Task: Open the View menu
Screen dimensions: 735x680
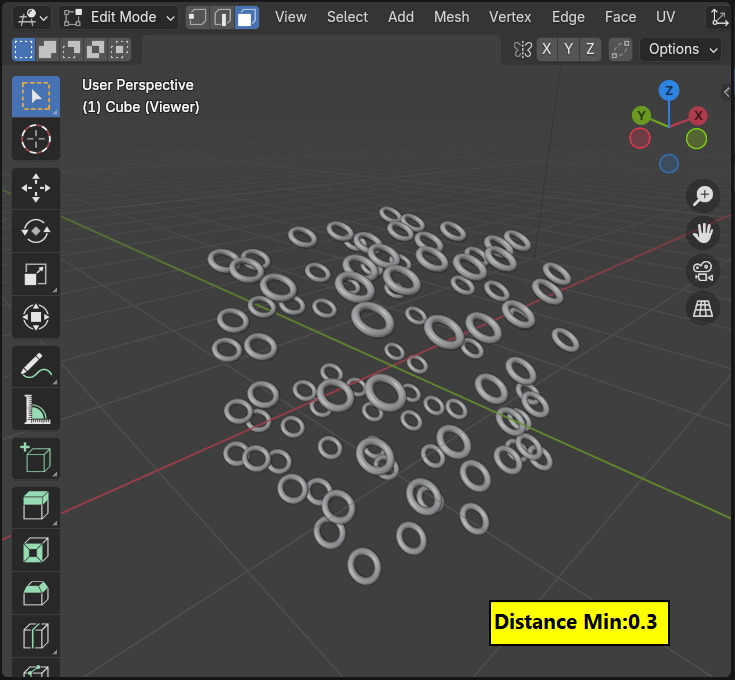Action: (x=291, y=17)
